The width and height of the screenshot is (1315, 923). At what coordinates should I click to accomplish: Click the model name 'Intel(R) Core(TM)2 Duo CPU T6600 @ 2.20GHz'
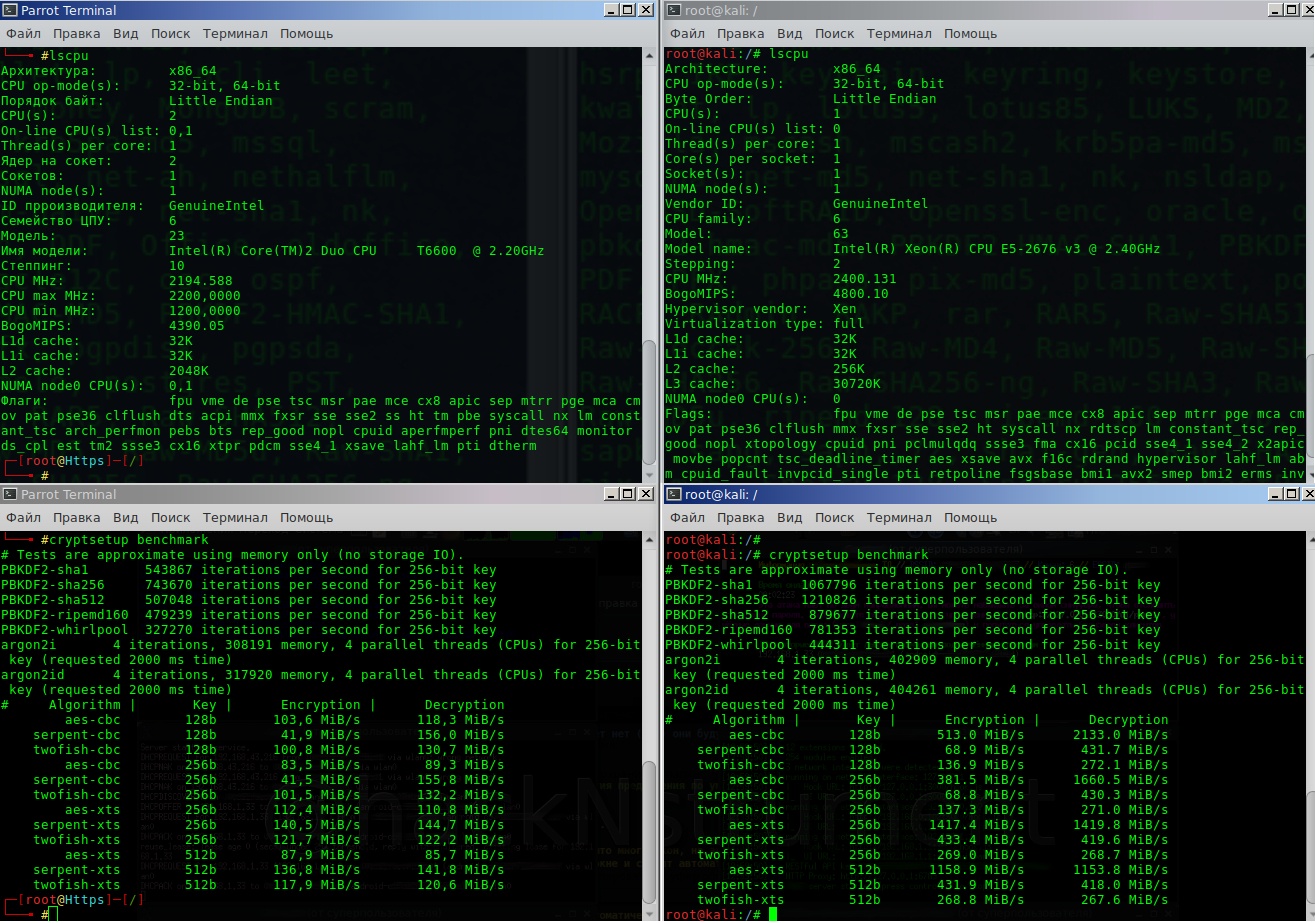(x=357, y=251)
